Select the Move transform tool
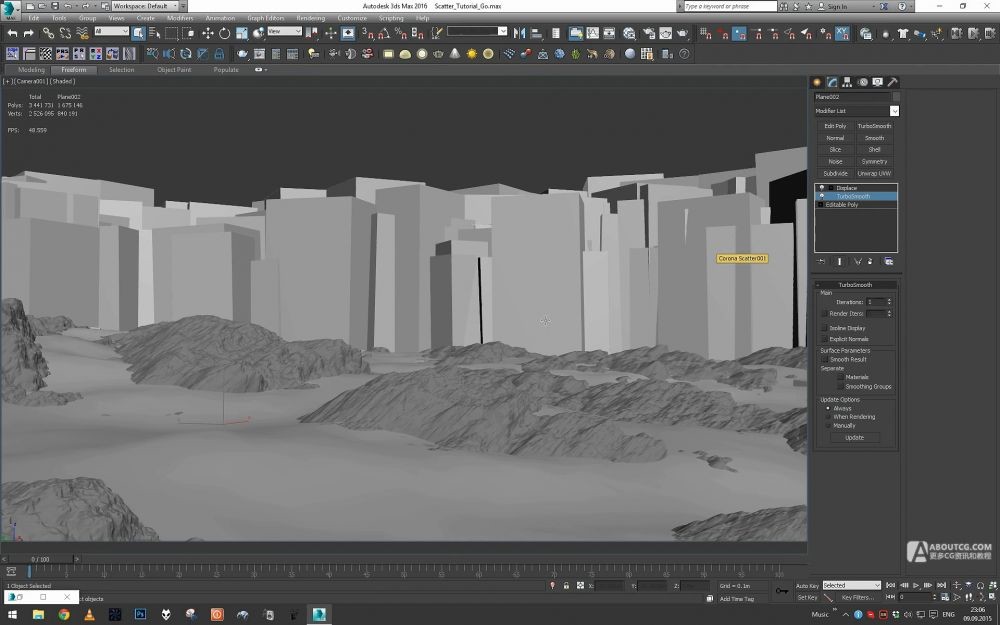Viewport: 1000px width, 625px height. [x=208, y=33]
